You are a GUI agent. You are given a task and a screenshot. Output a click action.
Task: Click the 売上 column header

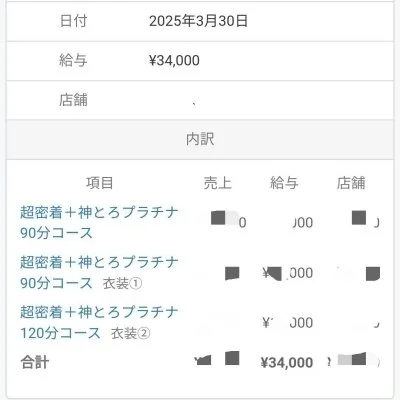[x=218, y=183]
